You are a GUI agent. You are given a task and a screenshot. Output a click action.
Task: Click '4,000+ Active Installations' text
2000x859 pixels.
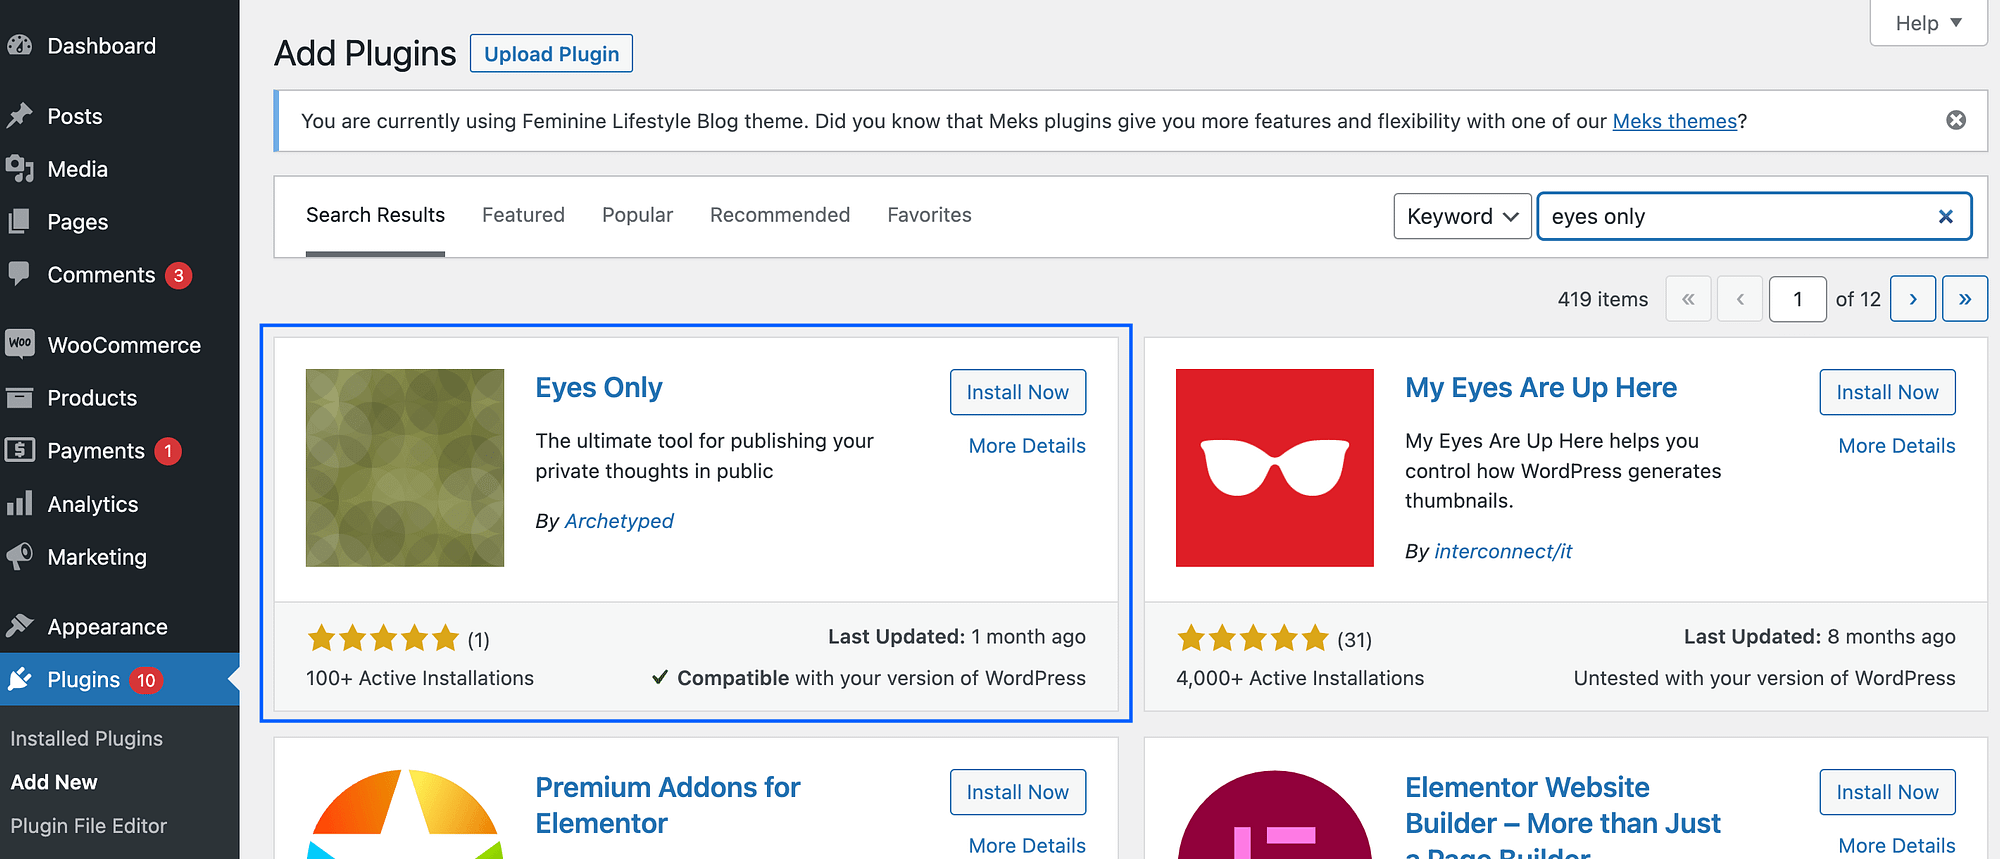1300,678
